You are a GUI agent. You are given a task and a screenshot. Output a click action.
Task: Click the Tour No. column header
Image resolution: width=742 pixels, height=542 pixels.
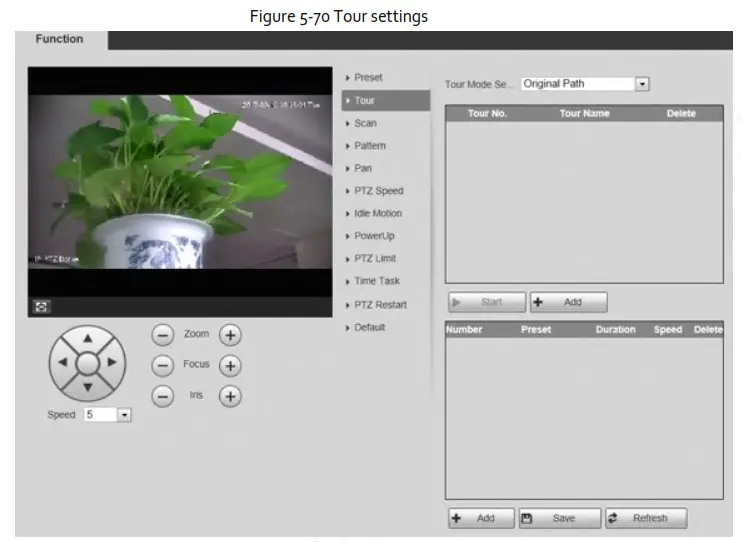coord(487,114)
